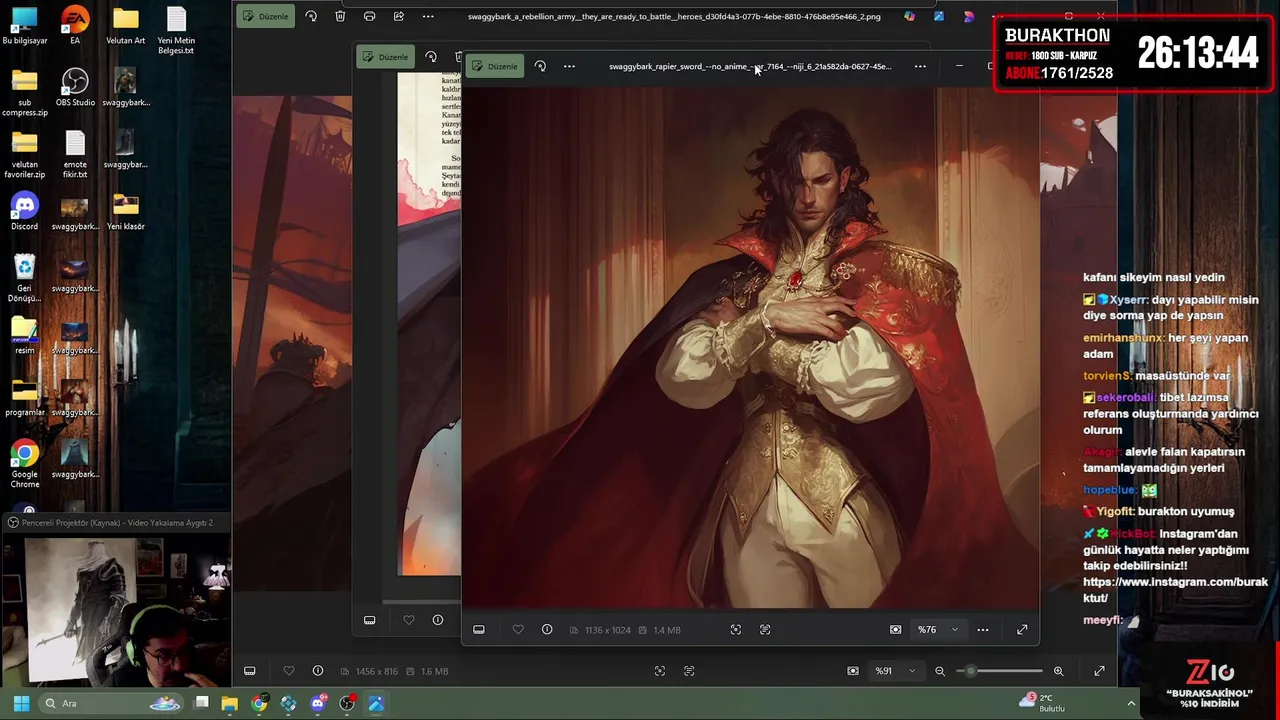This screenshot has height=720, width=1280.
Task: Select sub compress.zip on desktop
Action: point(25,93)
